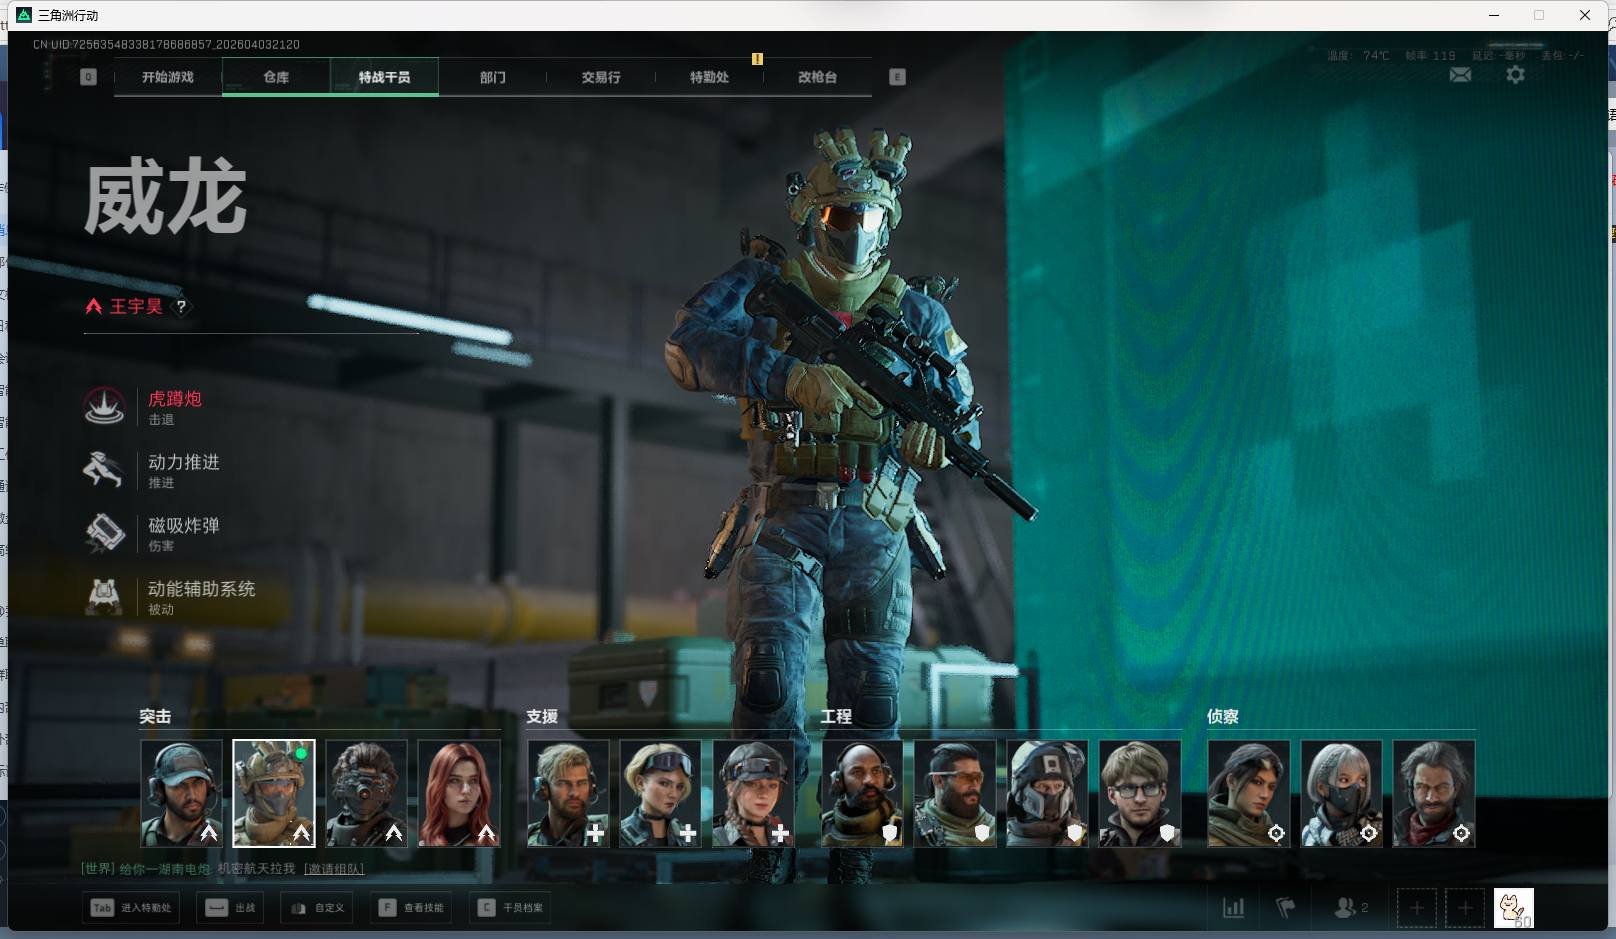This screenshot has height=939, width=1616.
Task: Click the 邀请组队 link in world chat
Action: click(334, 869)
